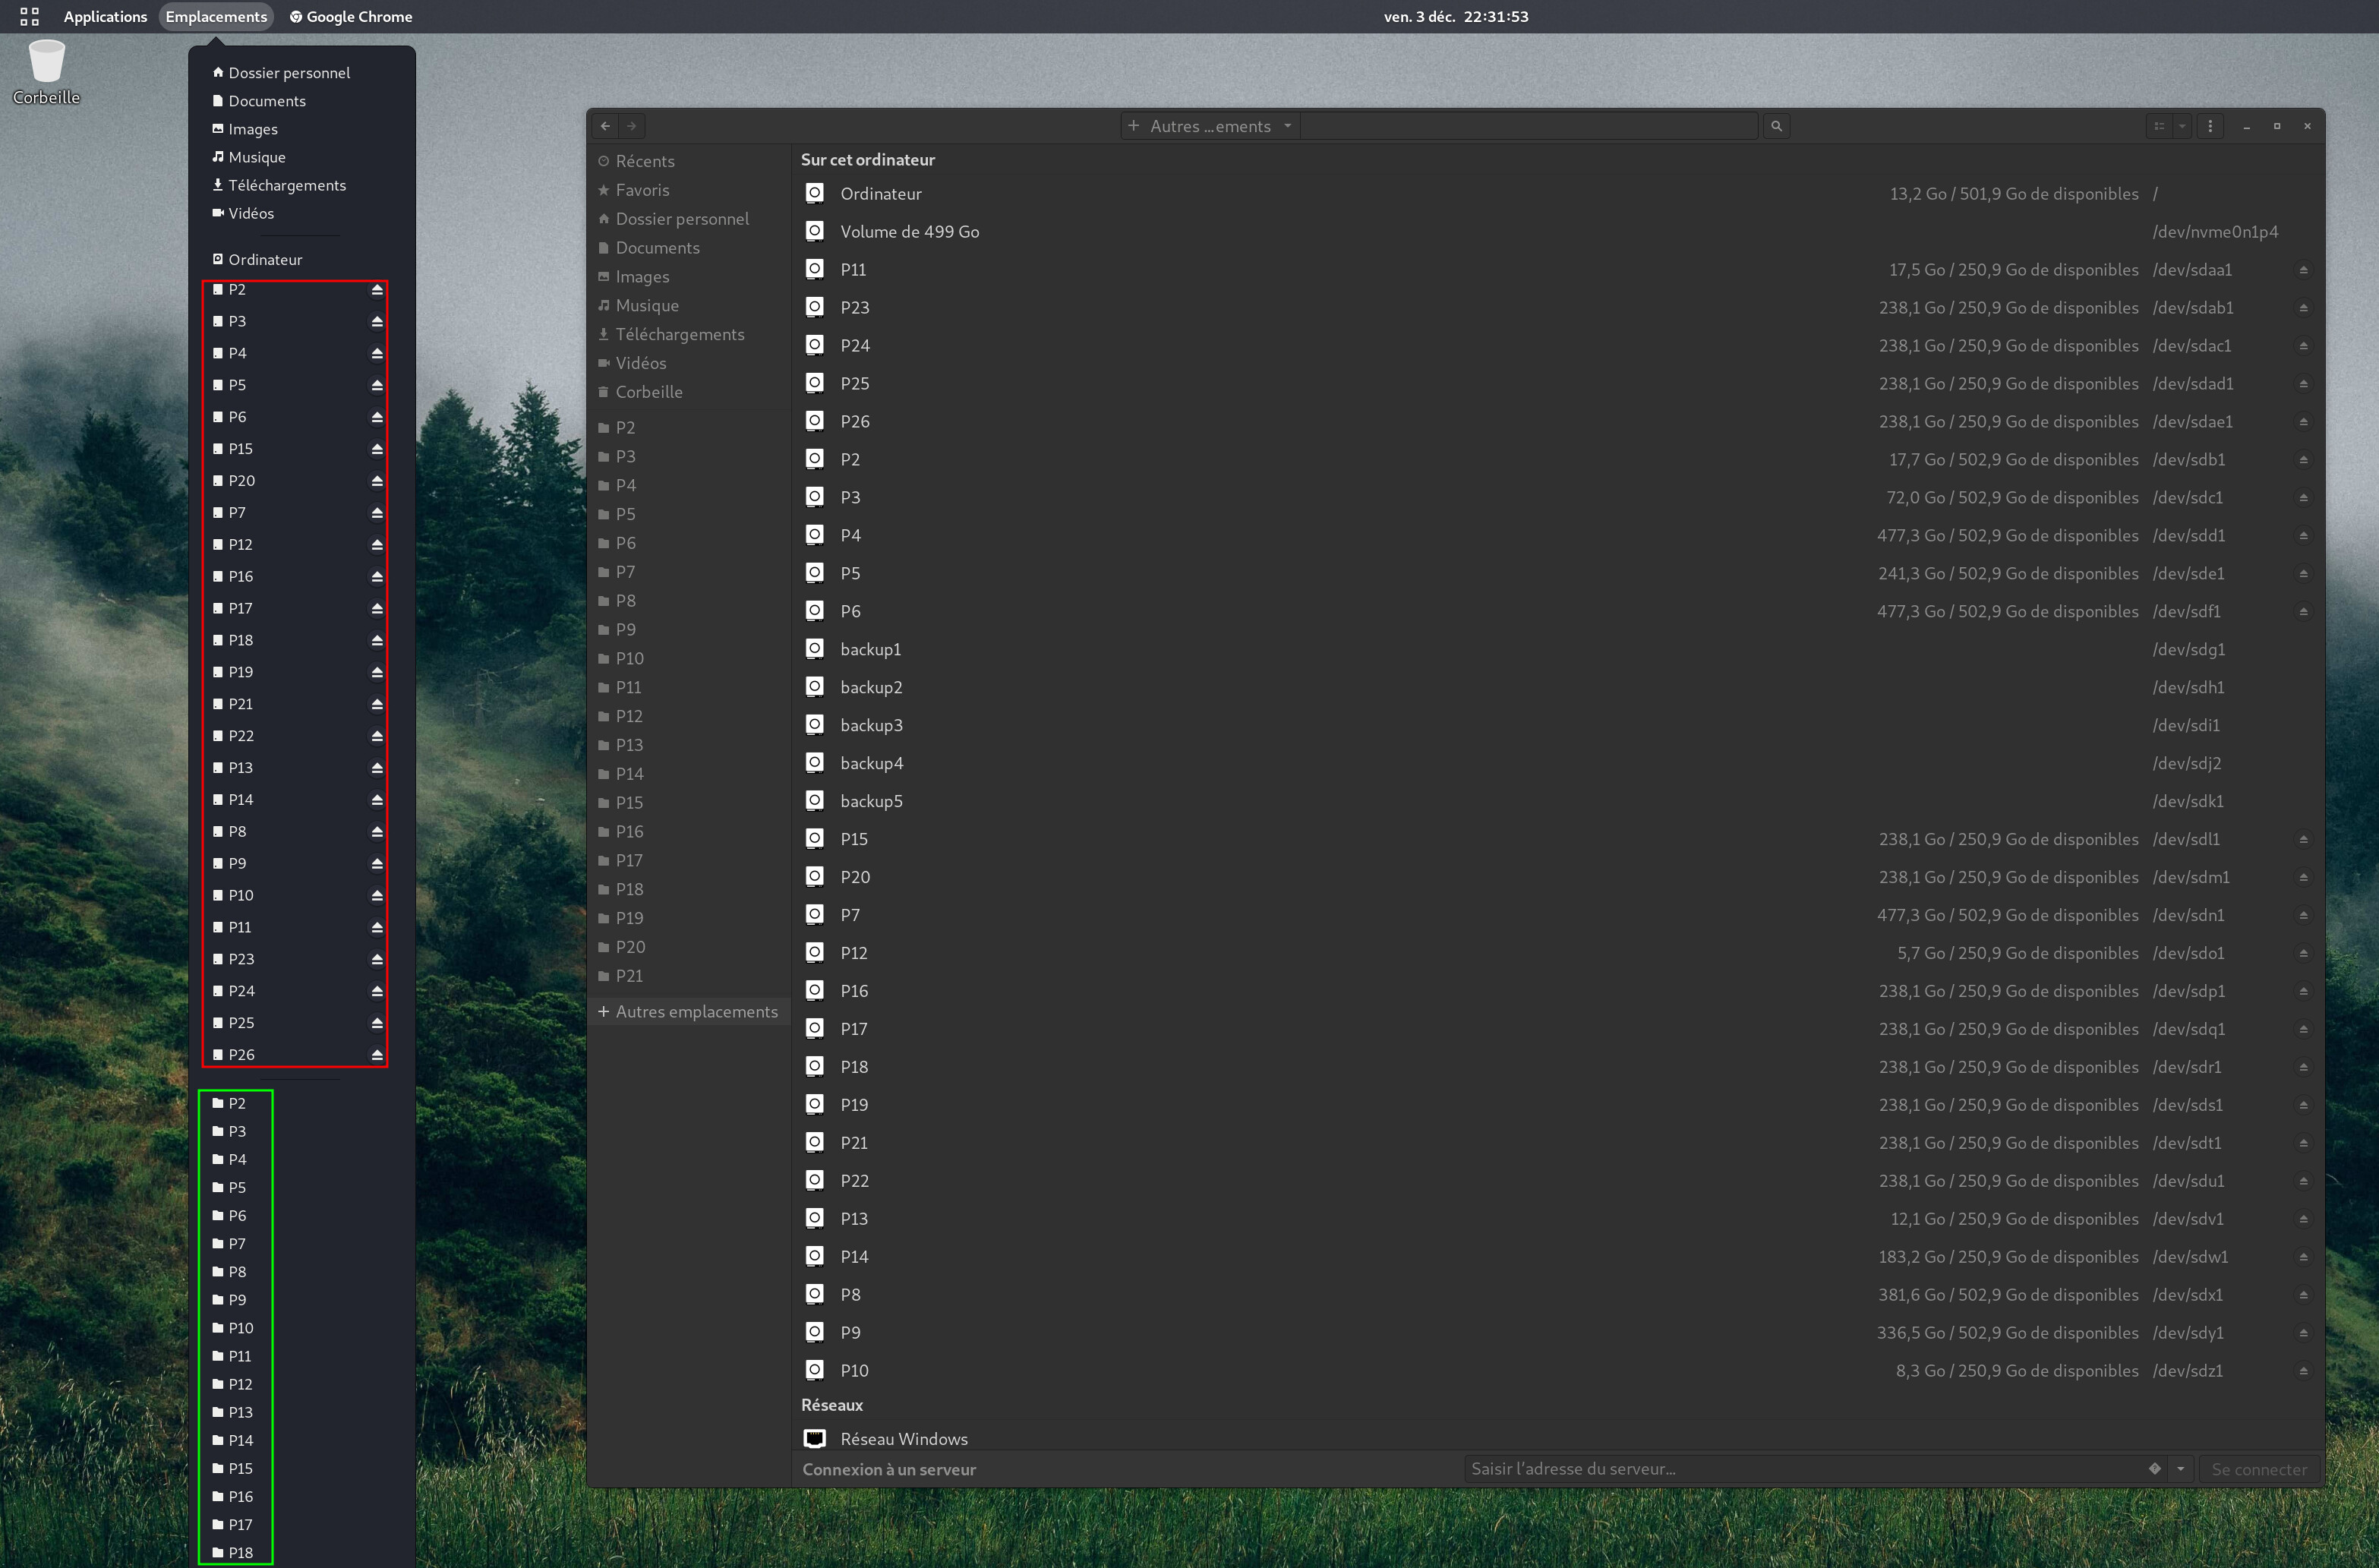Open P9 volume /dev/sdy1 row
The image size is (2379, 1568).
(x=1560, y=1333)
